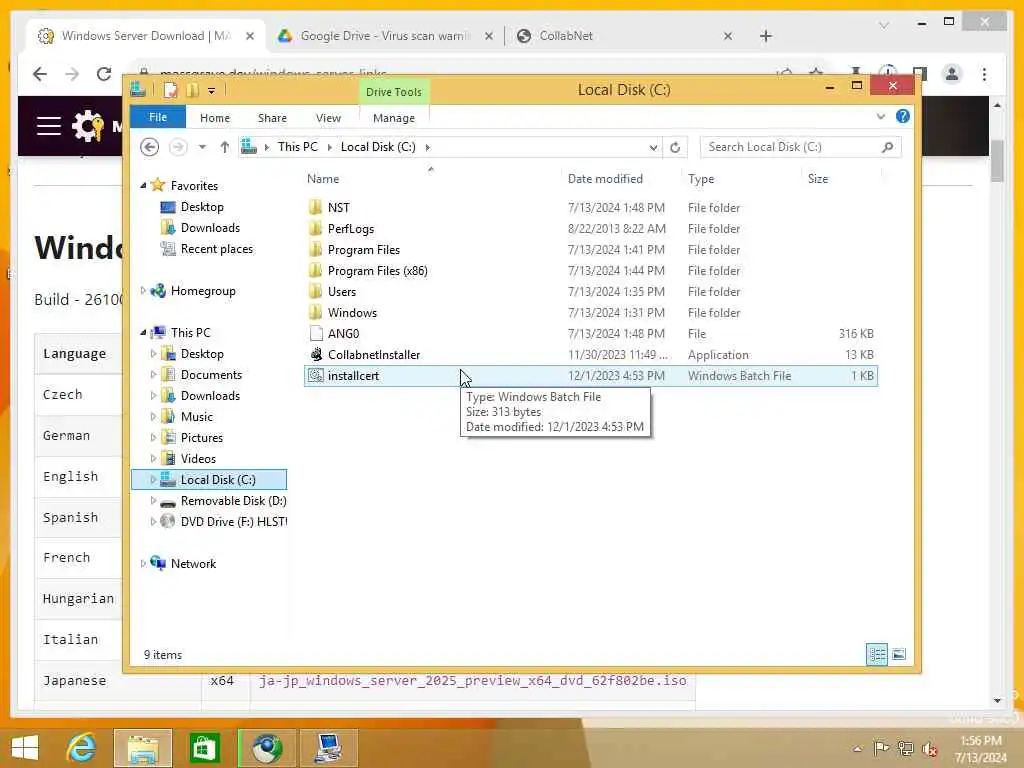Open a new browser tab
The height and width of the screenshot is (768, 1024).
coord(765,36)
